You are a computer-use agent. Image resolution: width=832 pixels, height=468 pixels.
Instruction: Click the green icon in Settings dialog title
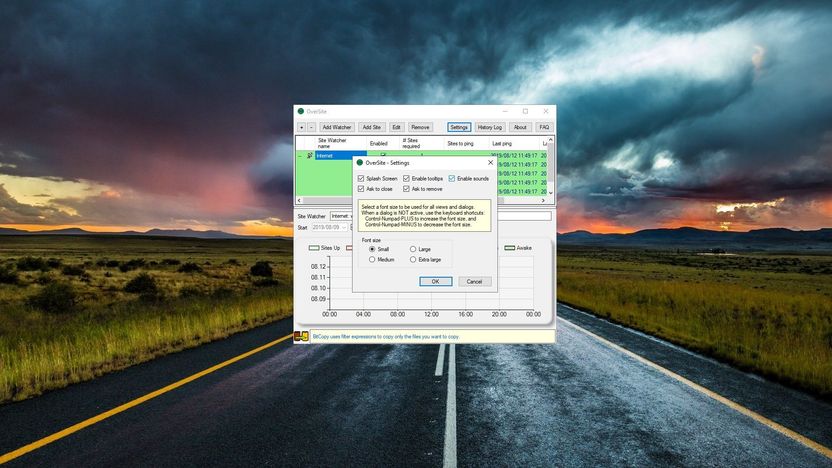(360, 163)
